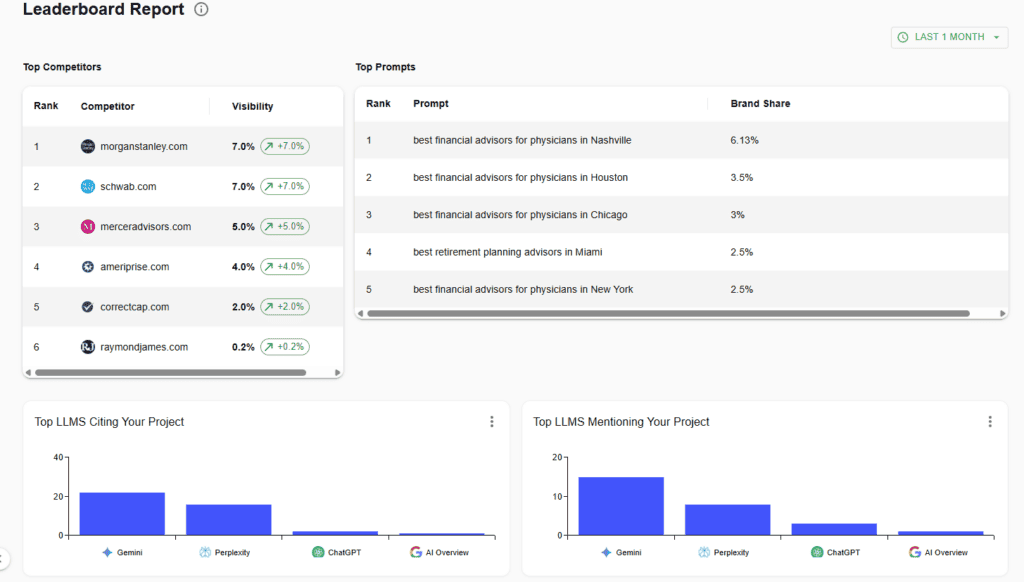Click the right scroll arrow under the competitors table
This screenshot has width=1024, height=582.
point(338,373)
